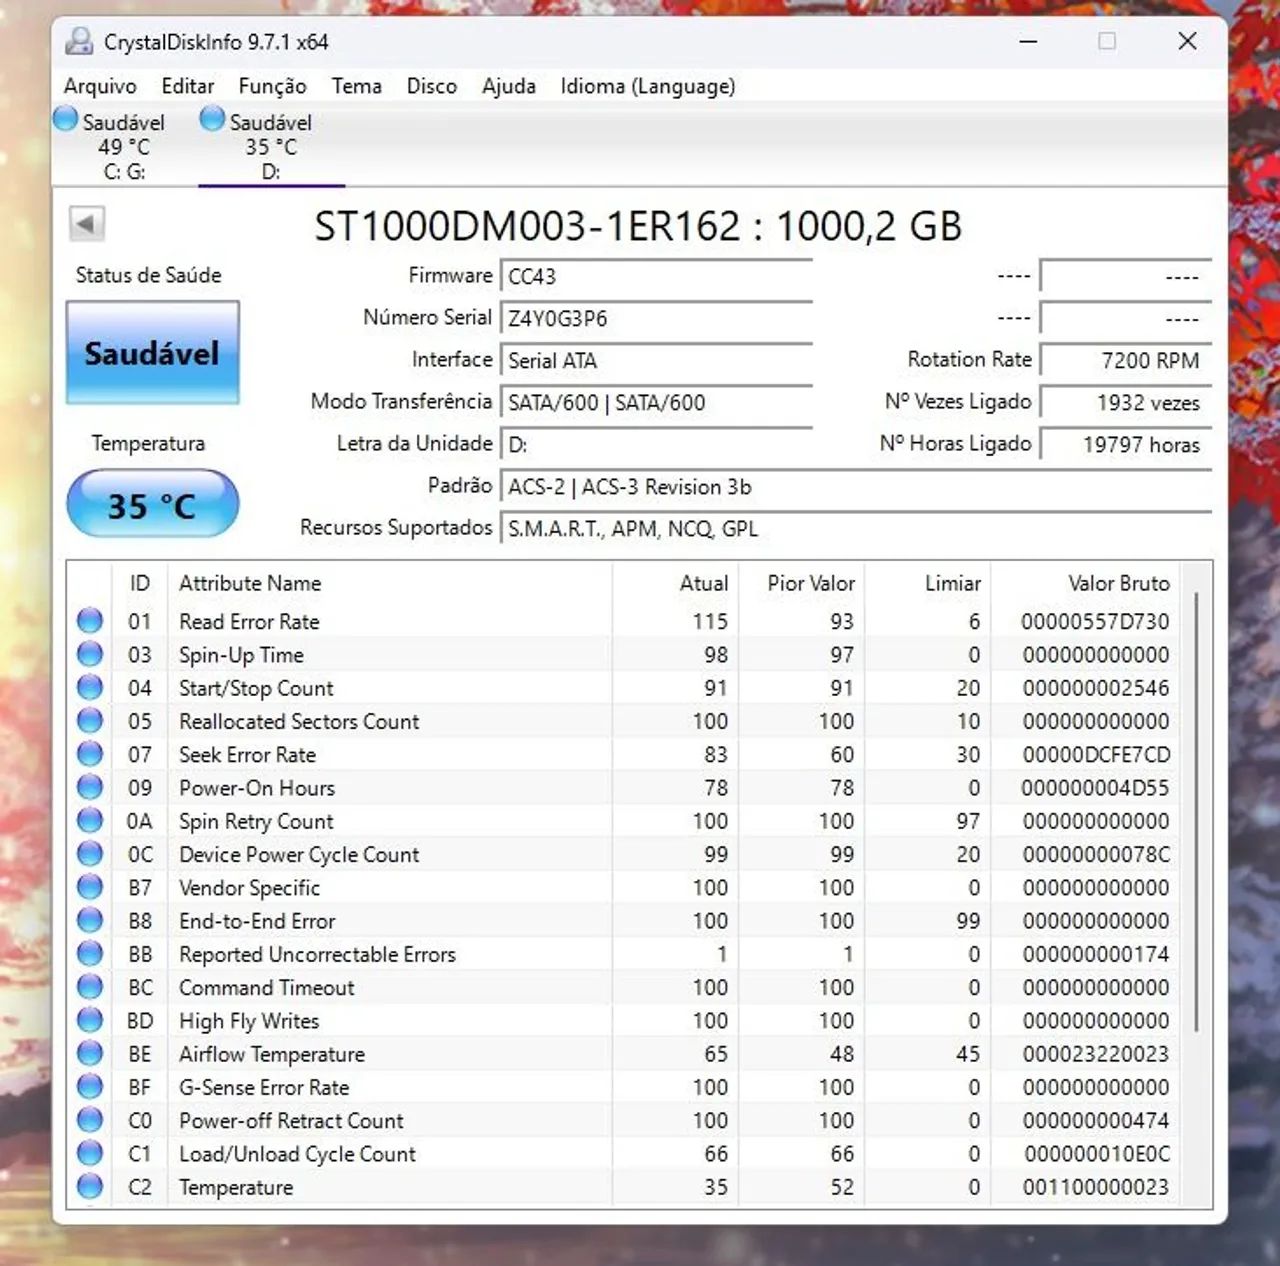This screenshot has height=1266, width=1280.
Task: Click the status orb for Spin Retry Count
Action: 90,820
